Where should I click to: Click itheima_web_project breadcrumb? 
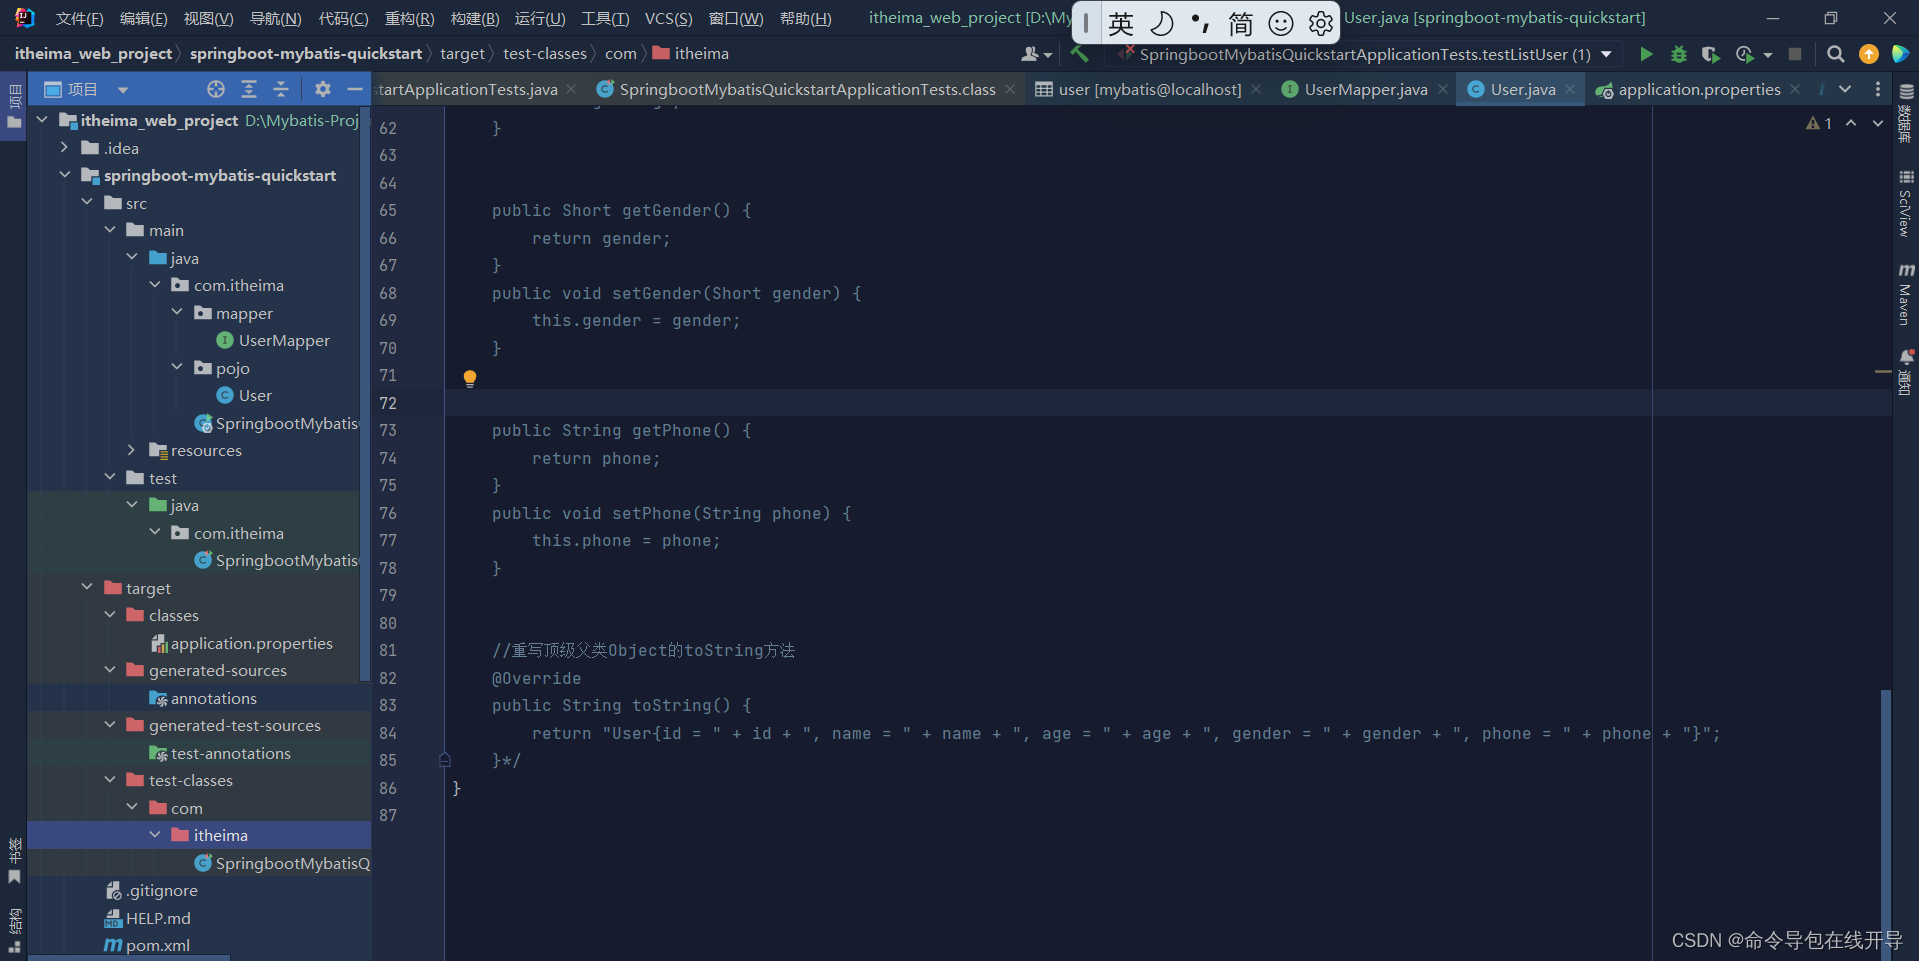click(93, 54)
